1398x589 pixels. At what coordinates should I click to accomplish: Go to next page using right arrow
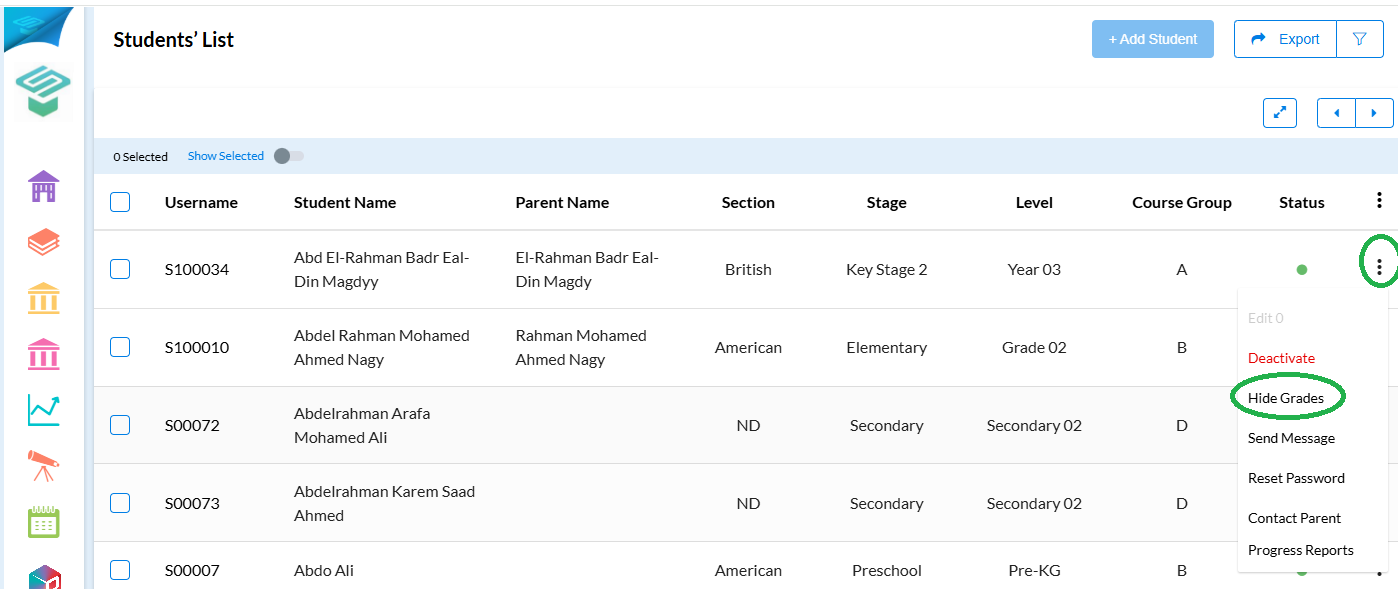coord(1374,113)
